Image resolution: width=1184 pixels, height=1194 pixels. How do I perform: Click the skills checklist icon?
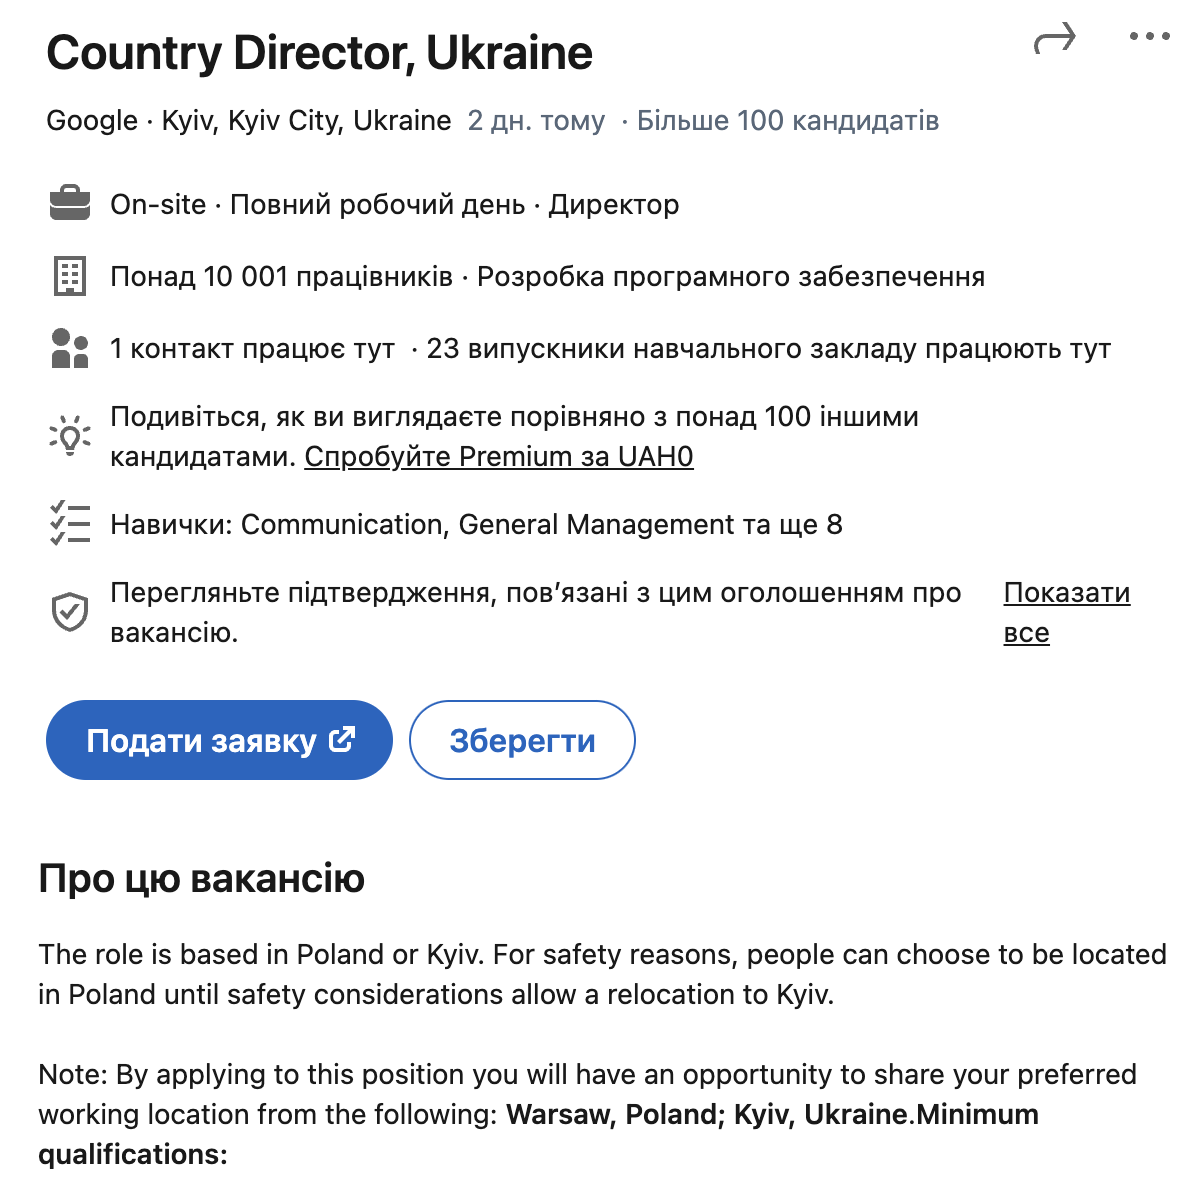[x=69, y=523]
